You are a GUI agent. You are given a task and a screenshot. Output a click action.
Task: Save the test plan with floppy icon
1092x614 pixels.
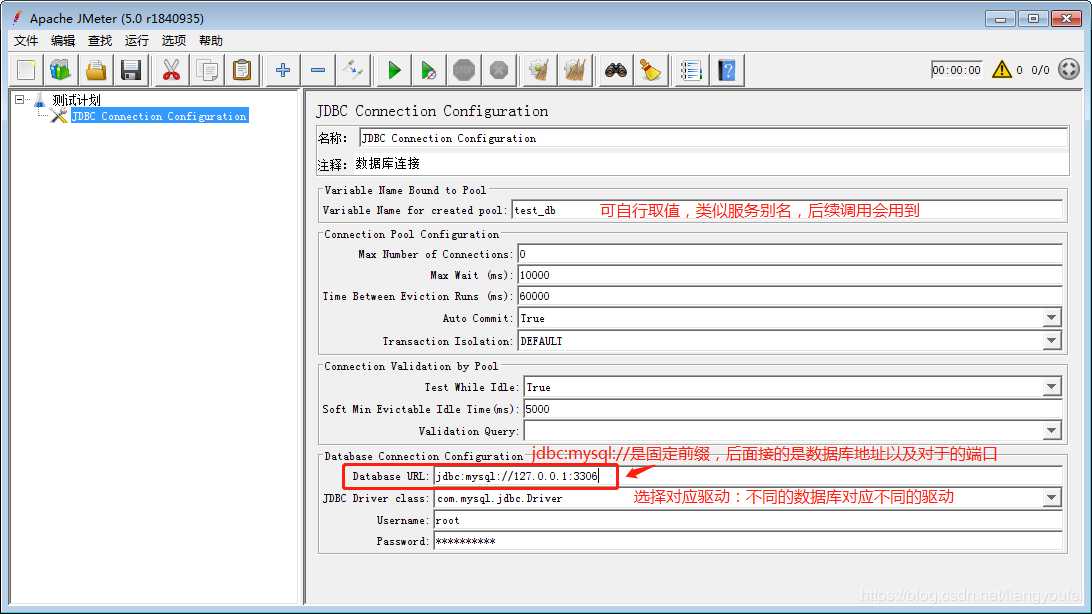pyautogui.click(x=131, y=70)
